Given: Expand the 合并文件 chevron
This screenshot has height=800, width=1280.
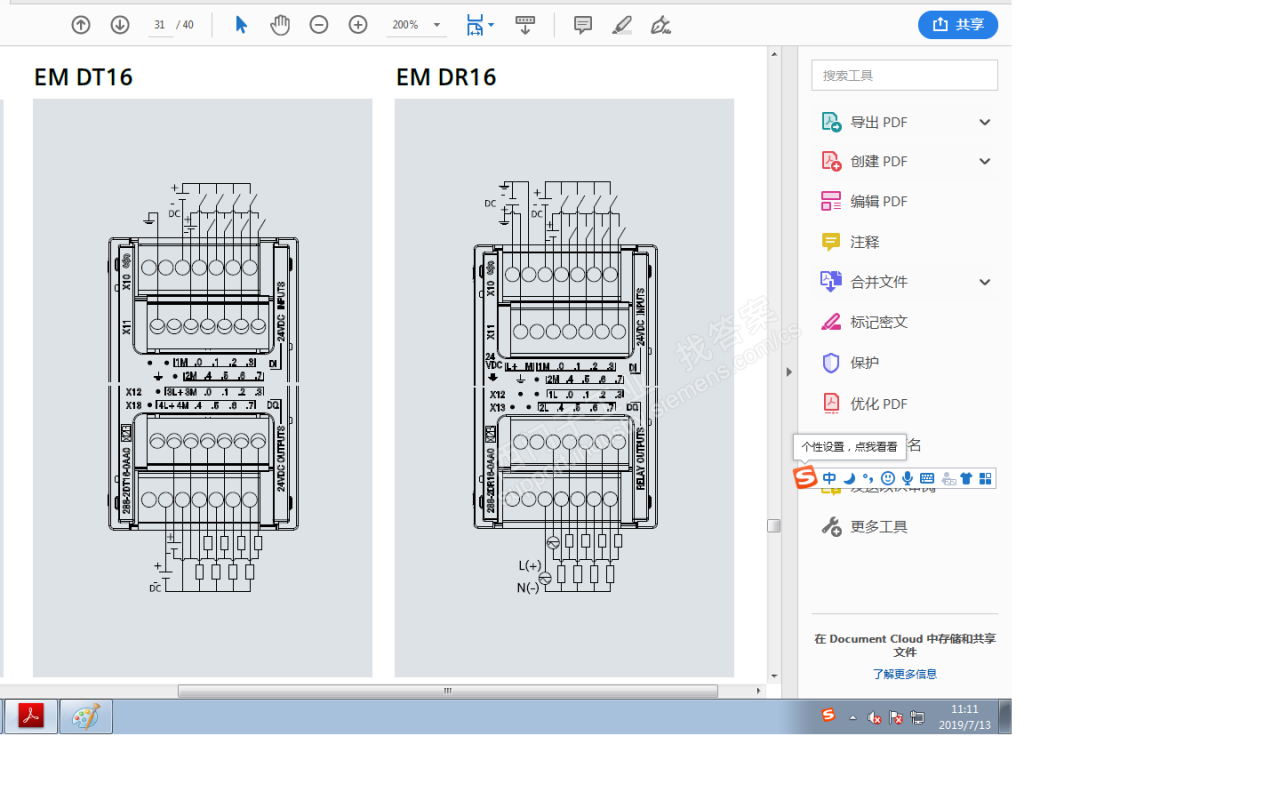Looking at the screenshot, I should click(985, 282).
